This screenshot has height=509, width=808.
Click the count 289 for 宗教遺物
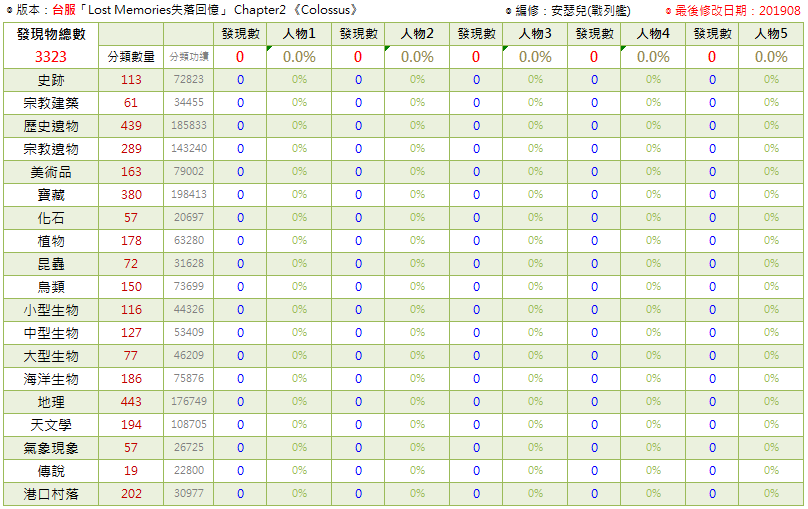pos(131,149)
